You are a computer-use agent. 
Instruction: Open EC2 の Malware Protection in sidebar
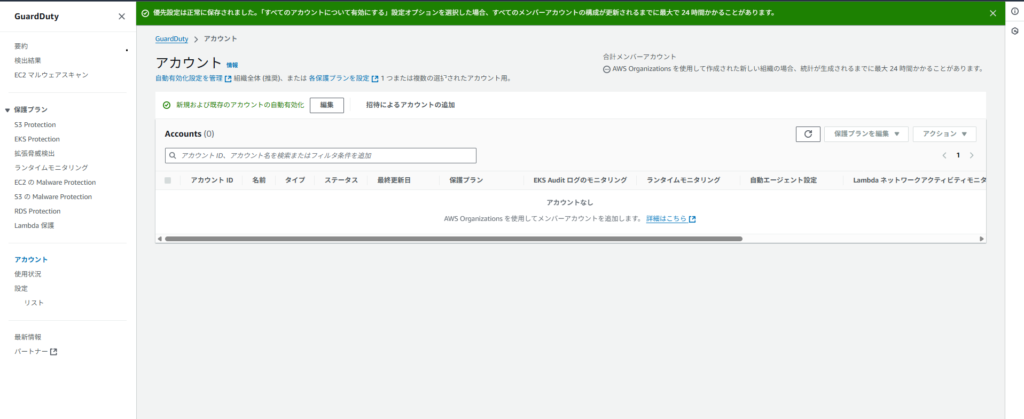tap(55, 182)
